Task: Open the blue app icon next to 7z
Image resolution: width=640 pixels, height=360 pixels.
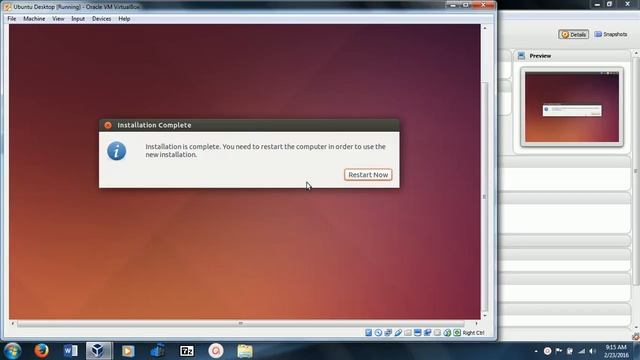Action: tap(157, 351)
